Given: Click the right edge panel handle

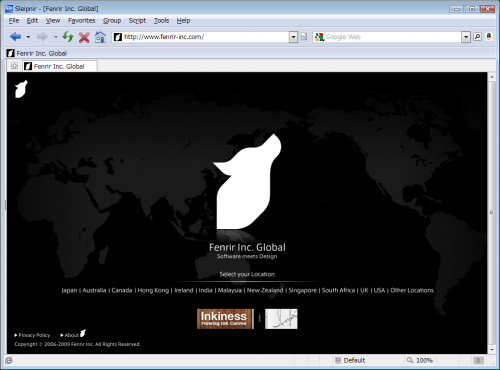Looking at the screenshot, I should click(491, 212).
